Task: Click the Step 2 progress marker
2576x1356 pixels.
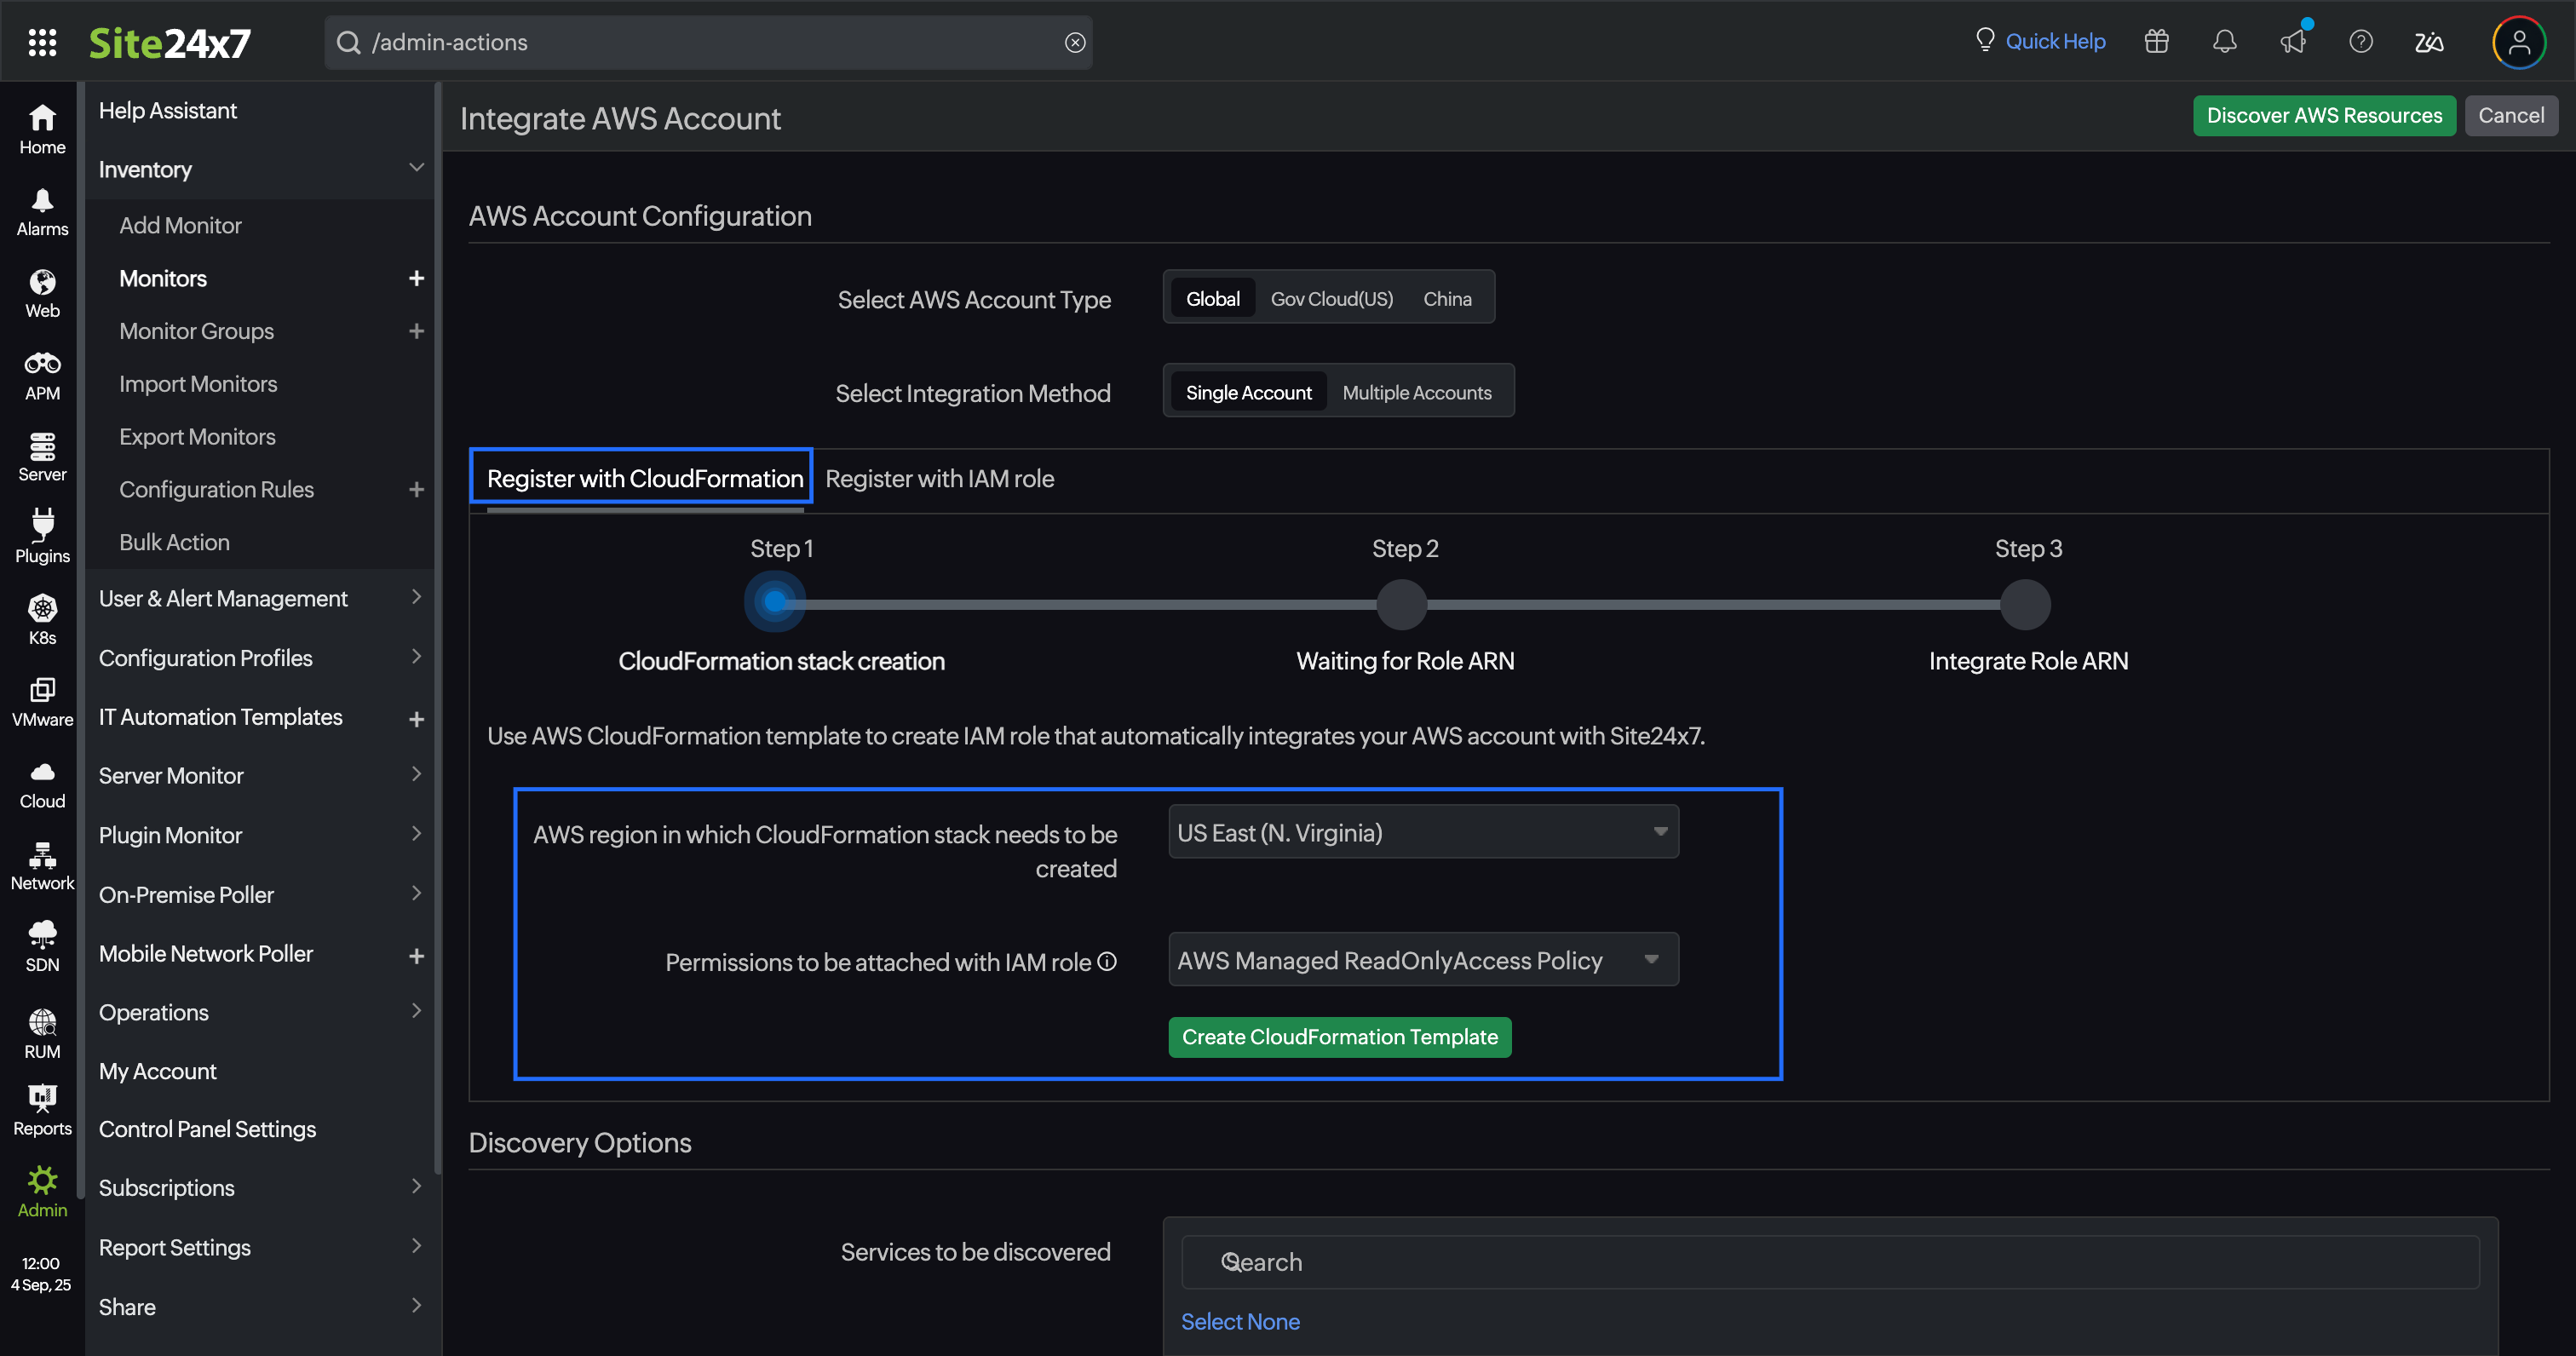Action: tap(1402, 604)
